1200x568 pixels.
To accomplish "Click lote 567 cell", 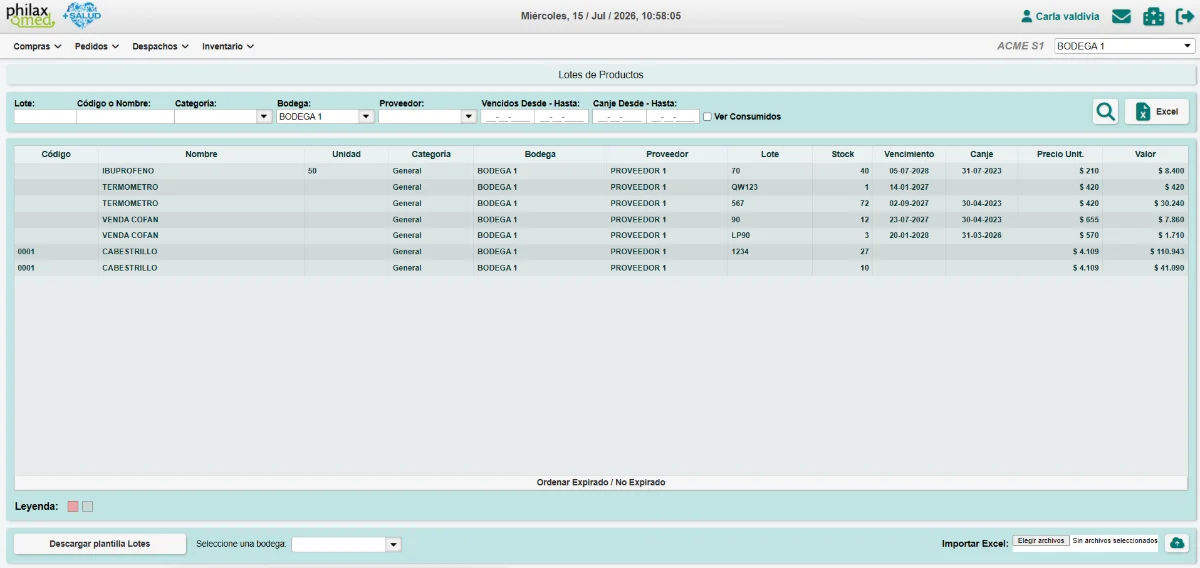I will pos(770,203).
